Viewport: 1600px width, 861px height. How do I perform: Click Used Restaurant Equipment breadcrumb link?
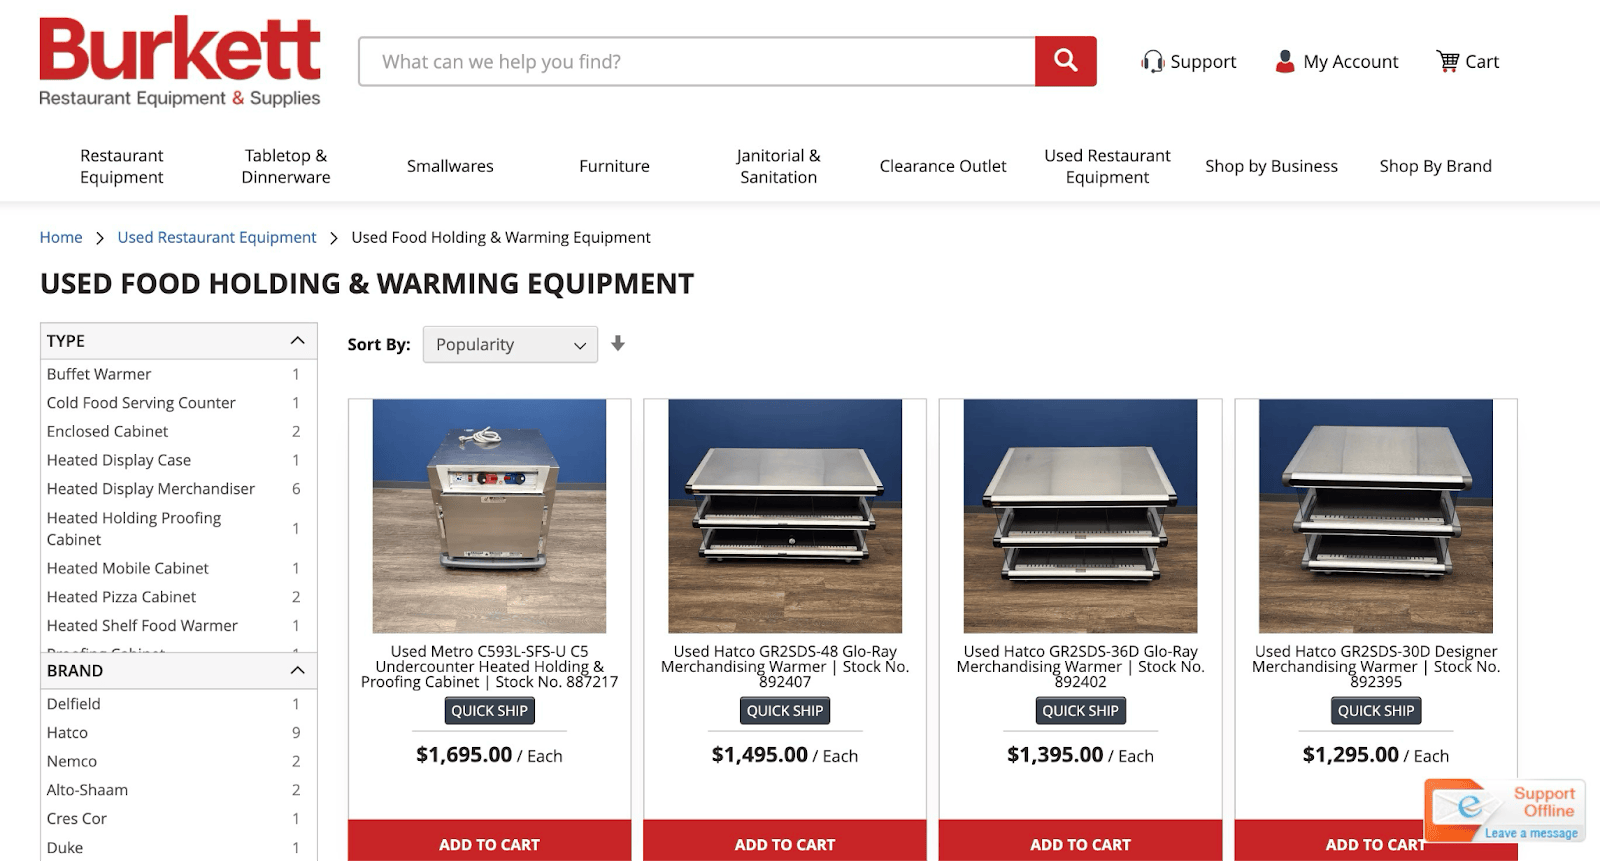217,237
